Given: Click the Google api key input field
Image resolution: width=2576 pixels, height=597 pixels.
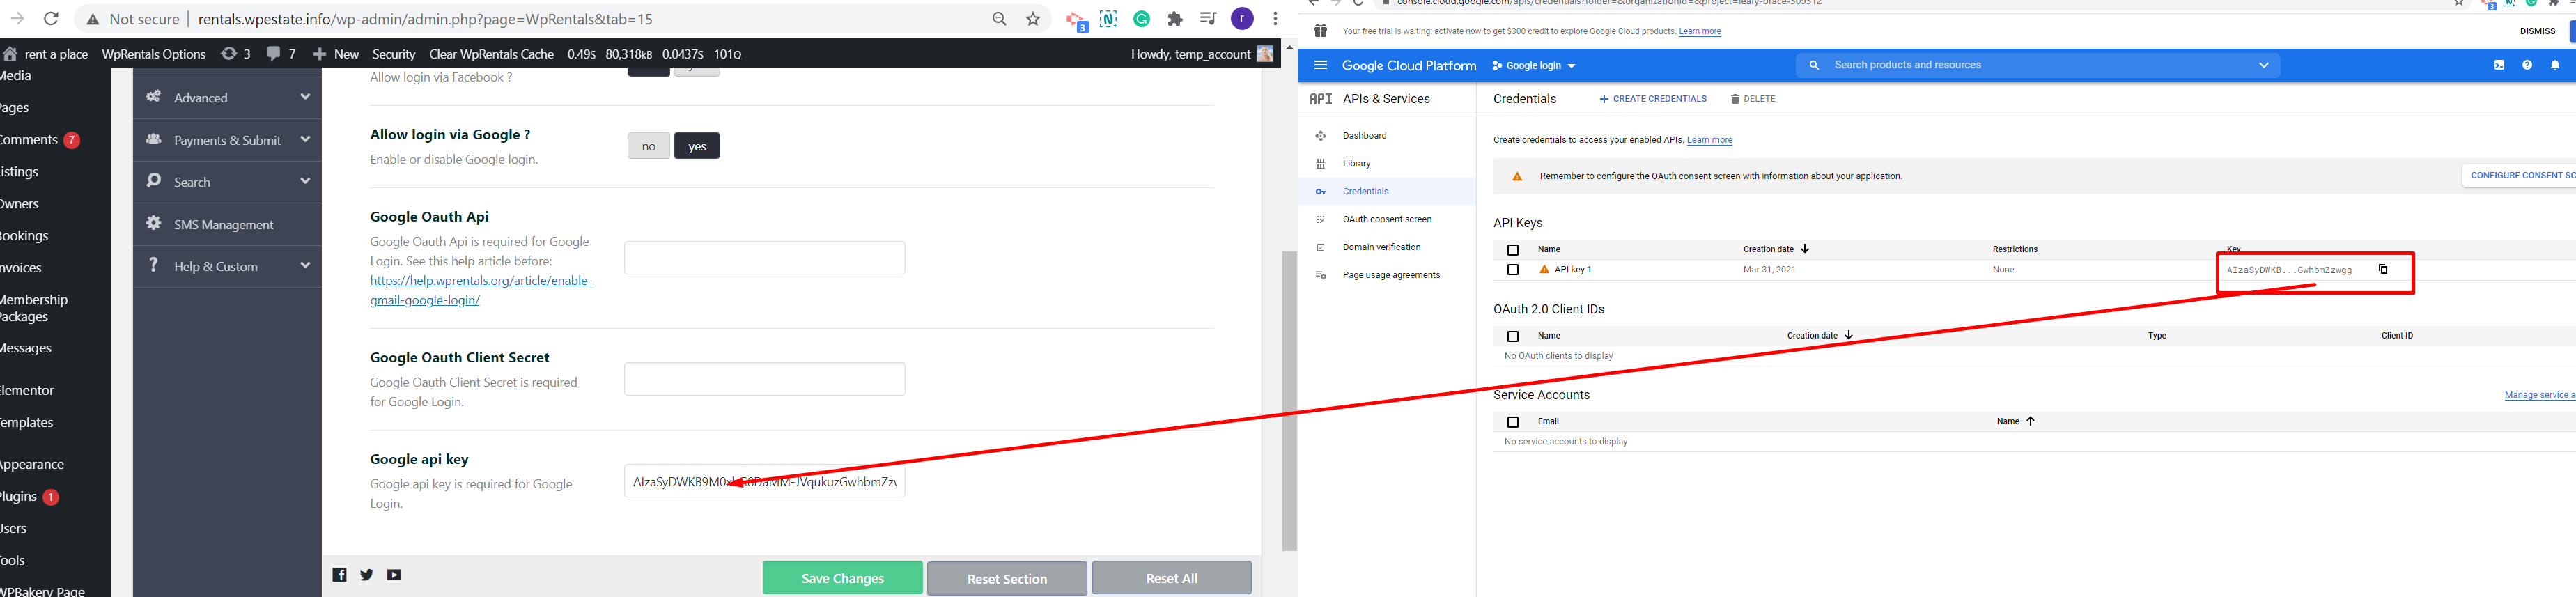Looking at the screenshot, I should coord(765,481).
